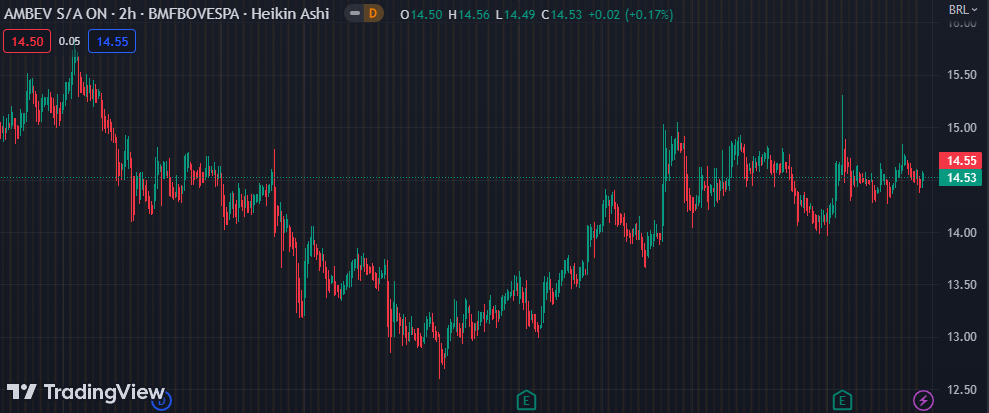The image size is (989, 413).
Task: Click the 12.50 price scale label
Action: tap(963, 390)
